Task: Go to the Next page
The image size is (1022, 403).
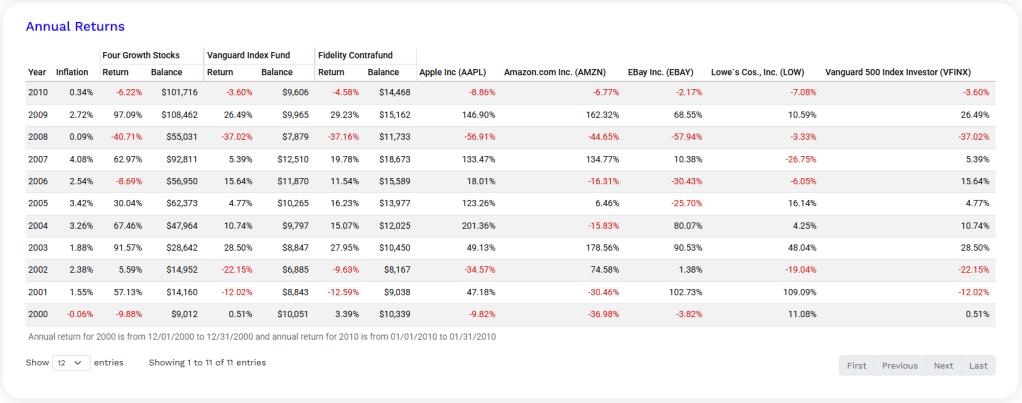Action: [943, 365]
